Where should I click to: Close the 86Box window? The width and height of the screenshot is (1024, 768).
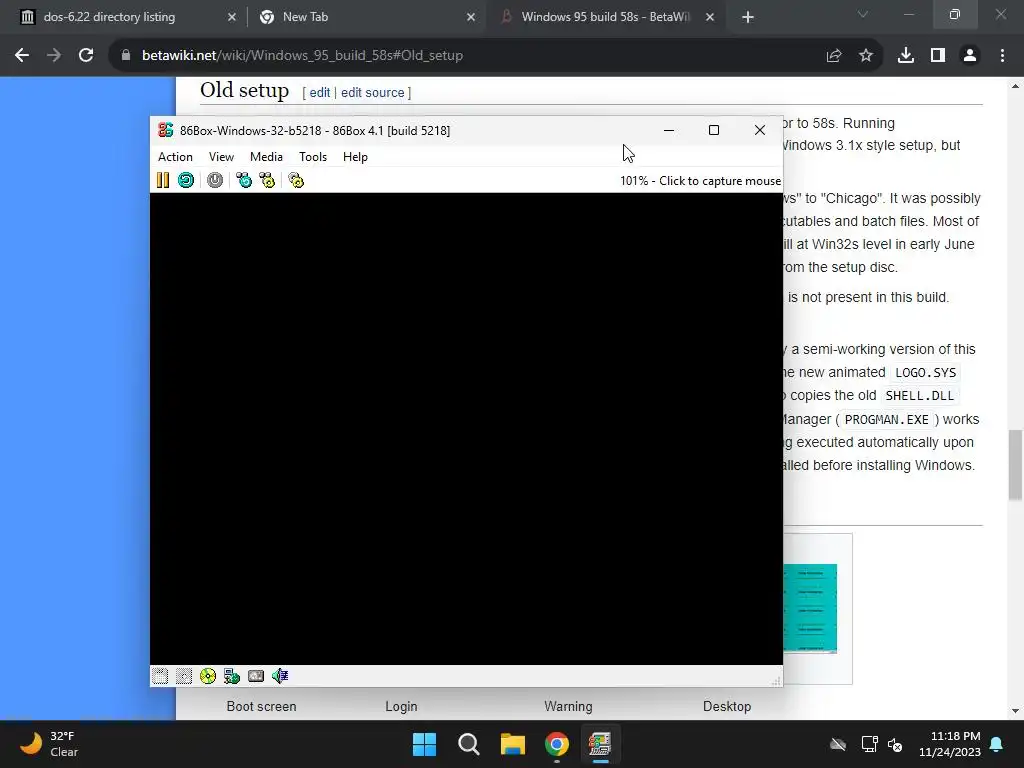(x=760, y=131)
